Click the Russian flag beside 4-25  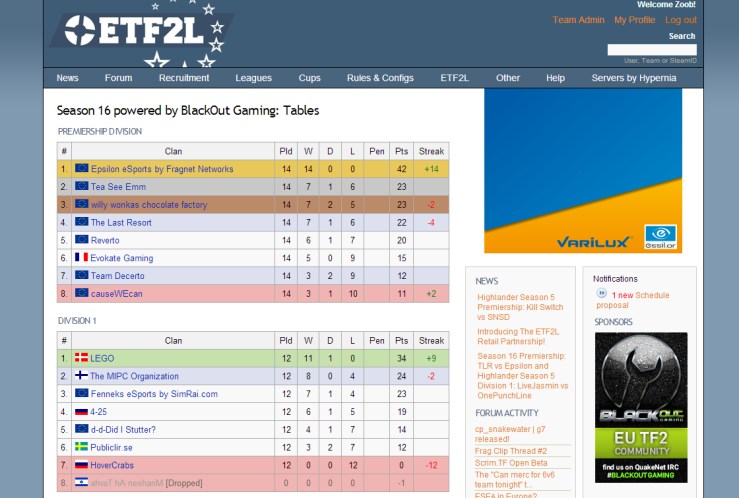pyautogui.click(x=82, y=411)
